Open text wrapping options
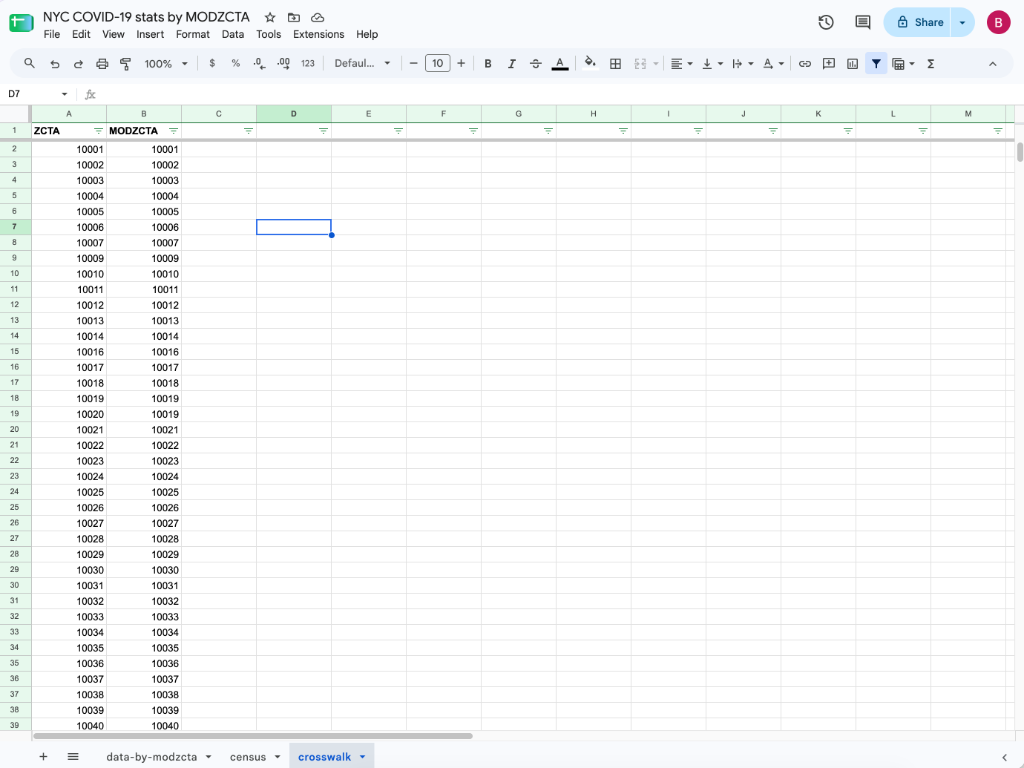This screenshot has width=1024, height=768. point(743,63)
